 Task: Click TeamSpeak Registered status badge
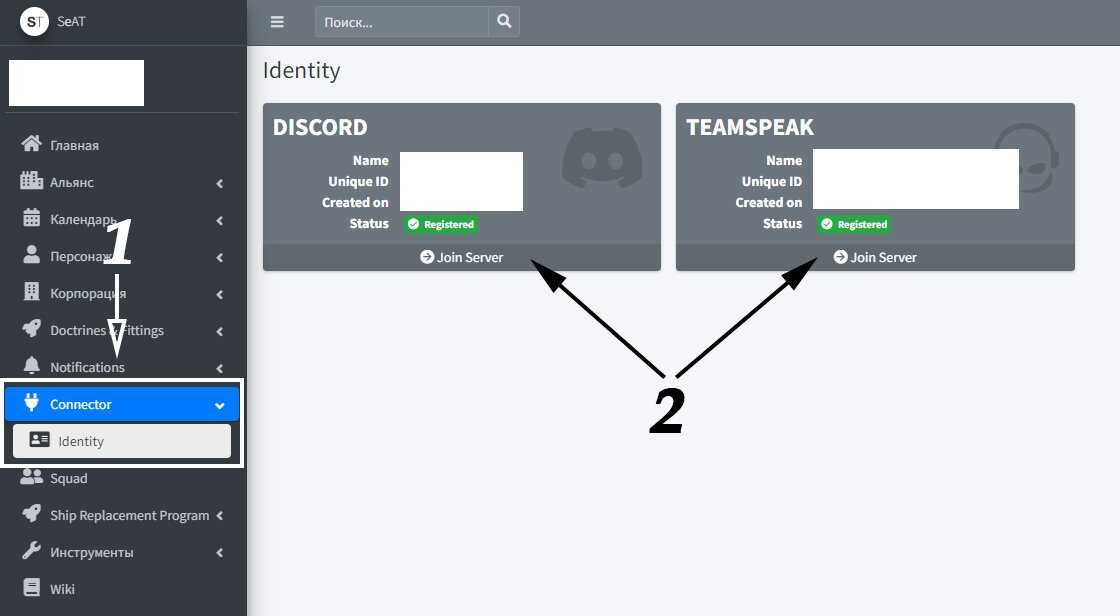[854, 224]
